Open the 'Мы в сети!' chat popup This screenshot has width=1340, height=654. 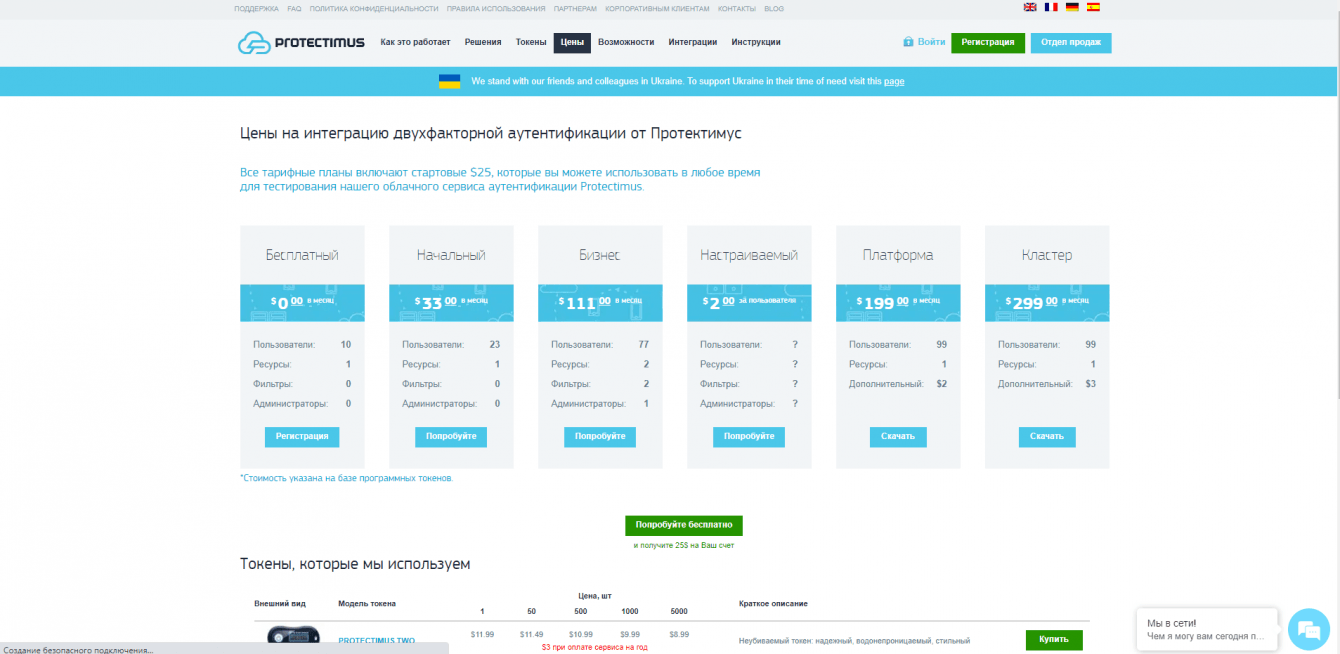tap(1207, 629)
